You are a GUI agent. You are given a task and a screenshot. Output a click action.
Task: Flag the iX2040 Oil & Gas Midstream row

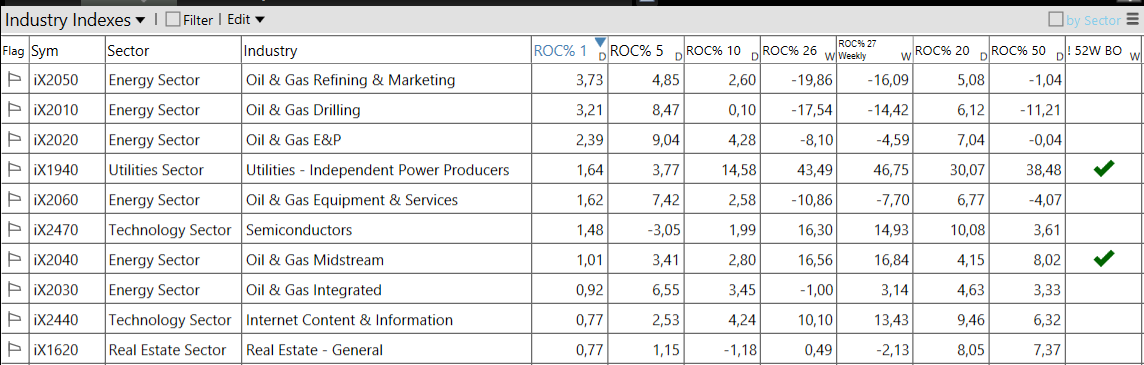tap(14, 259)
